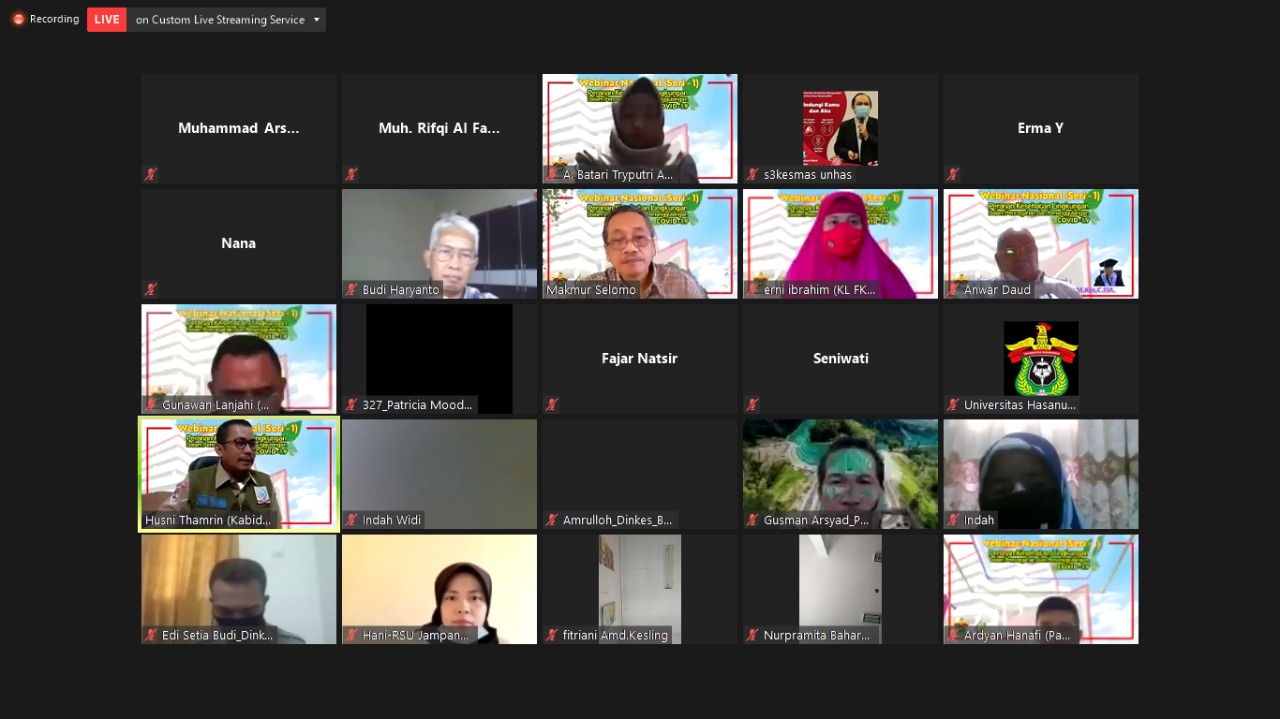Click muted mic icon beside Indah Widi
1280x719 pixels.
[352, 520]
